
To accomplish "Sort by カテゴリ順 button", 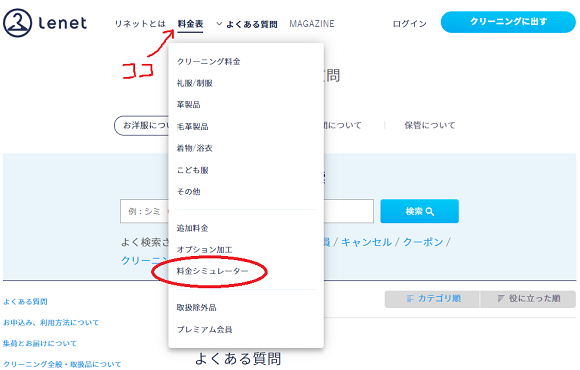I will tap(432, 299).
